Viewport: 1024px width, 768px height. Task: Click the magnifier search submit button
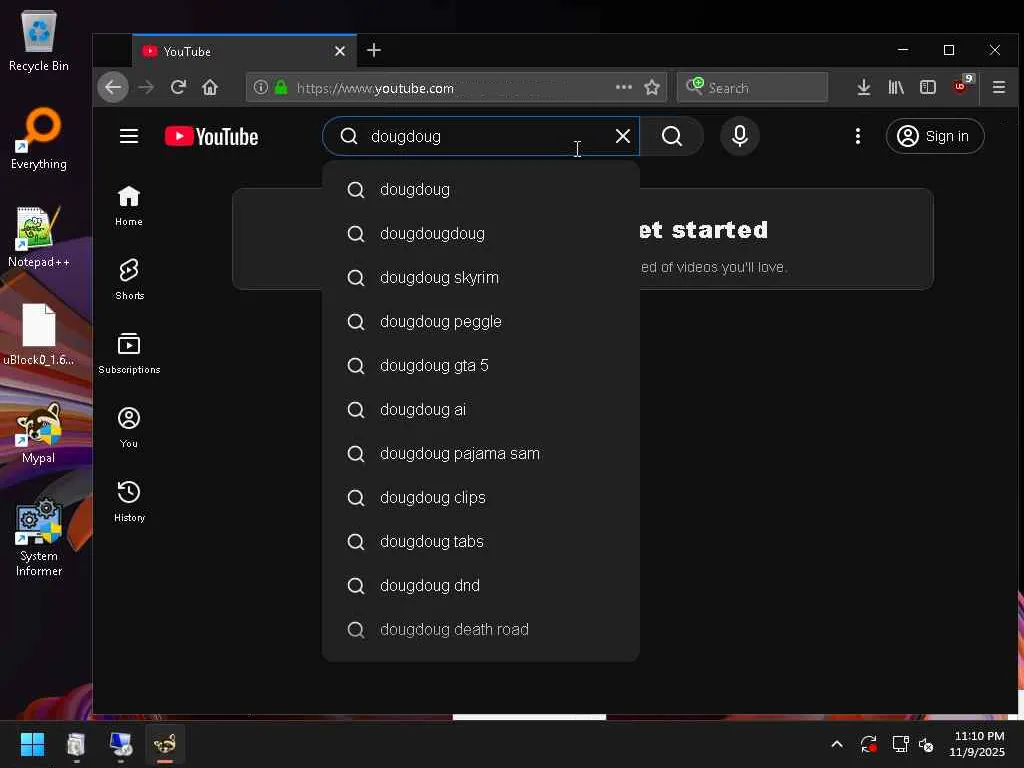tap(672, 136)
